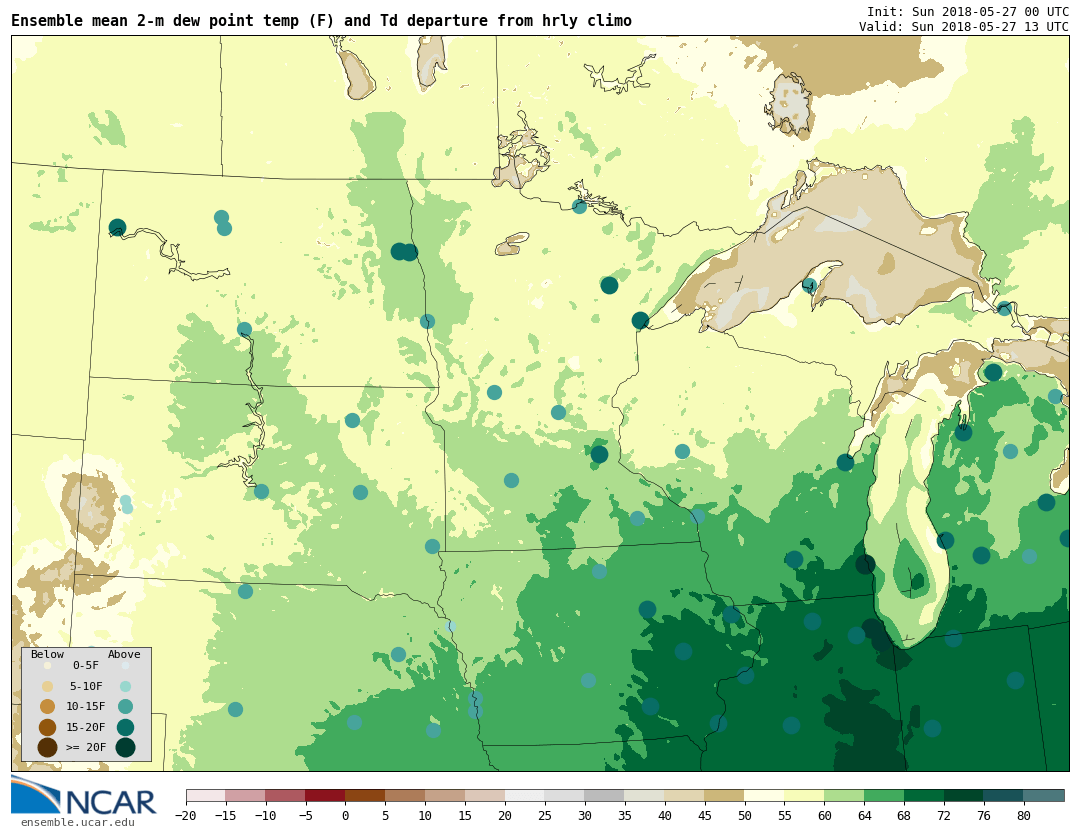Screen dimensions: 1080x834
Task: Pick the gray swatch between 30 and 35
Action: point(605,796)
